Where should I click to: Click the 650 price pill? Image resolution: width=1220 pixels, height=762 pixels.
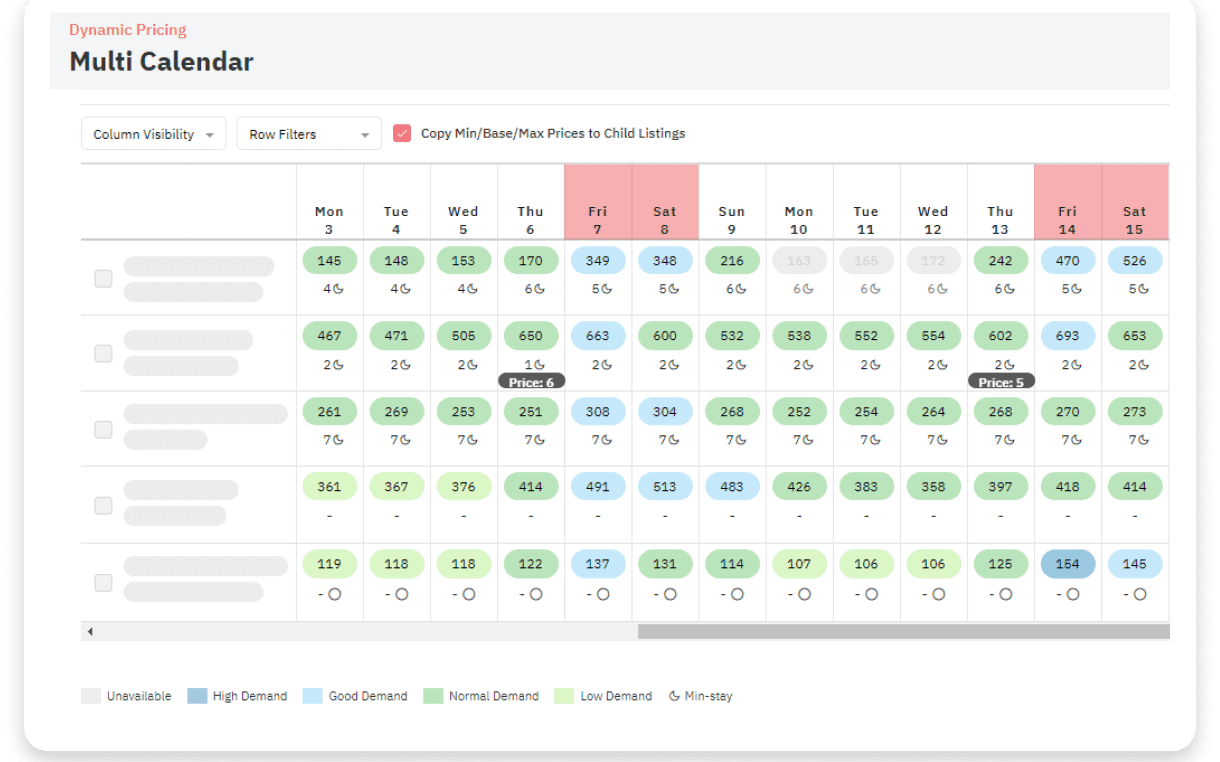pos(531,336)
